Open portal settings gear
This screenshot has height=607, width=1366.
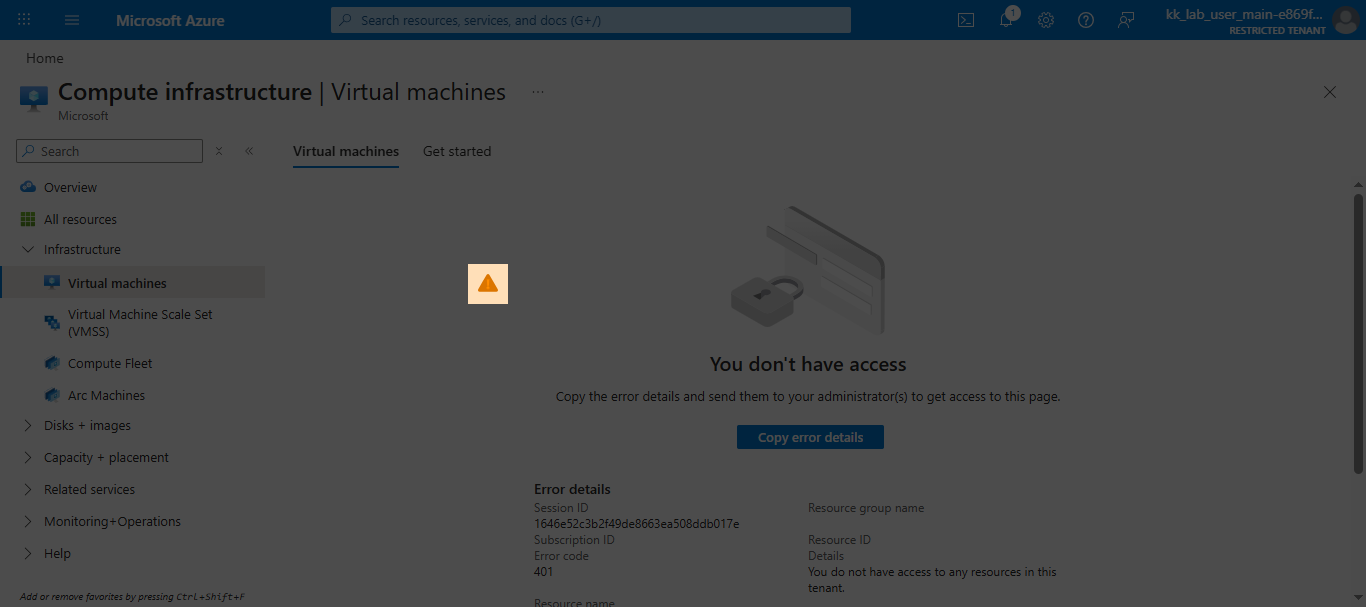click(x=1046, y=20)
